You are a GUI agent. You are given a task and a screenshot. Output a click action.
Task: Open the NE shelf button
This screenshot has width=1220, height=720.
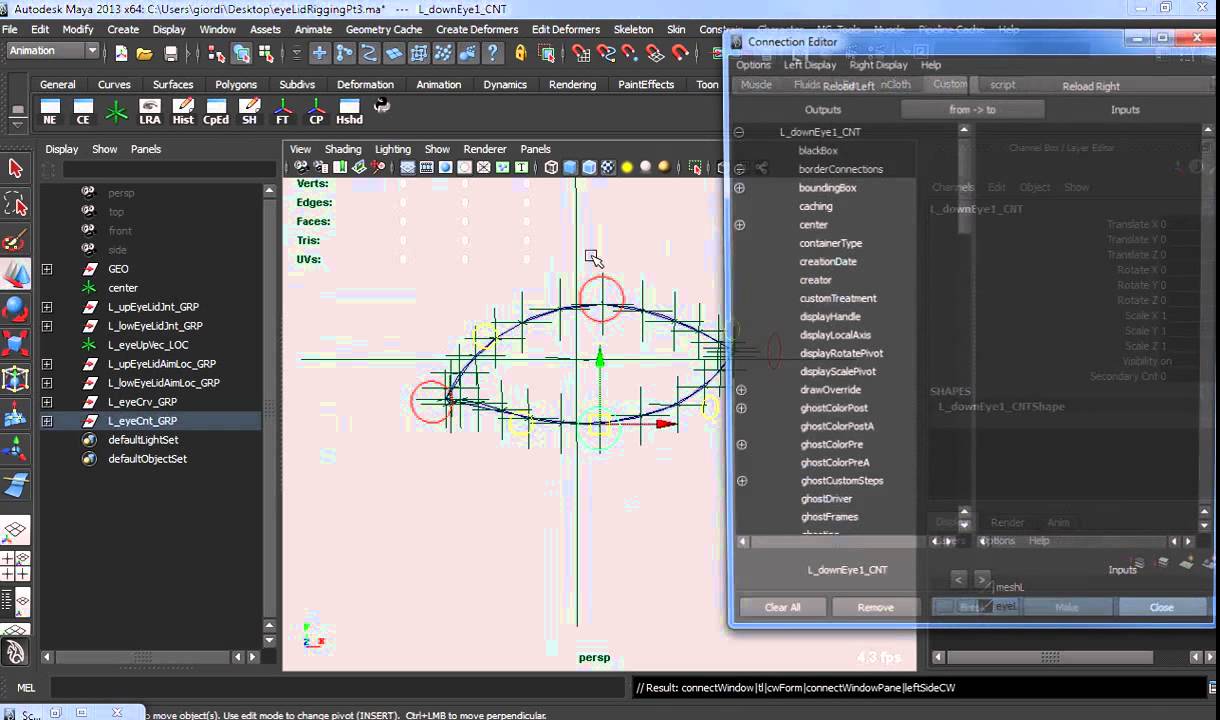pos(50,110)
